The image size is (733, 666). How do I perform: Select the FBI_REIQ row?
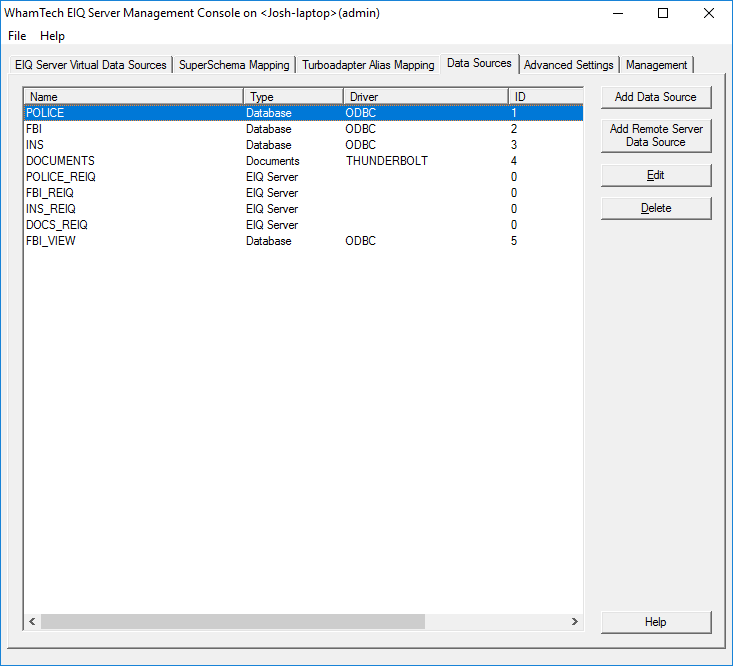pos(303,193)
